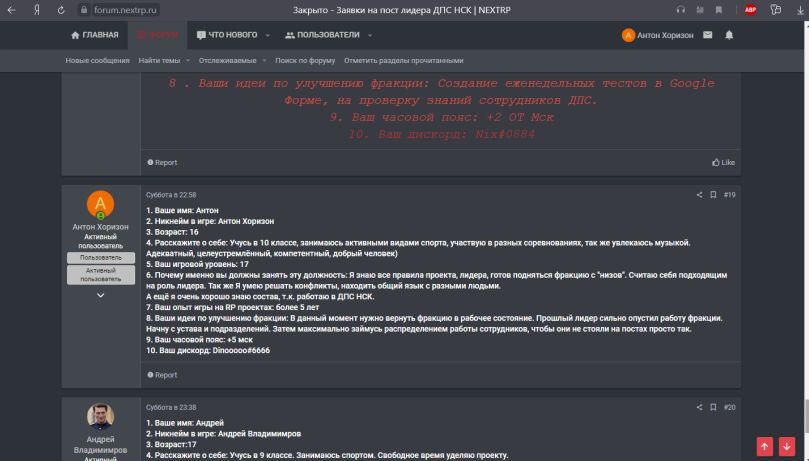
Task: Open private messages via the envelope icon
Action: pos(708,35)
